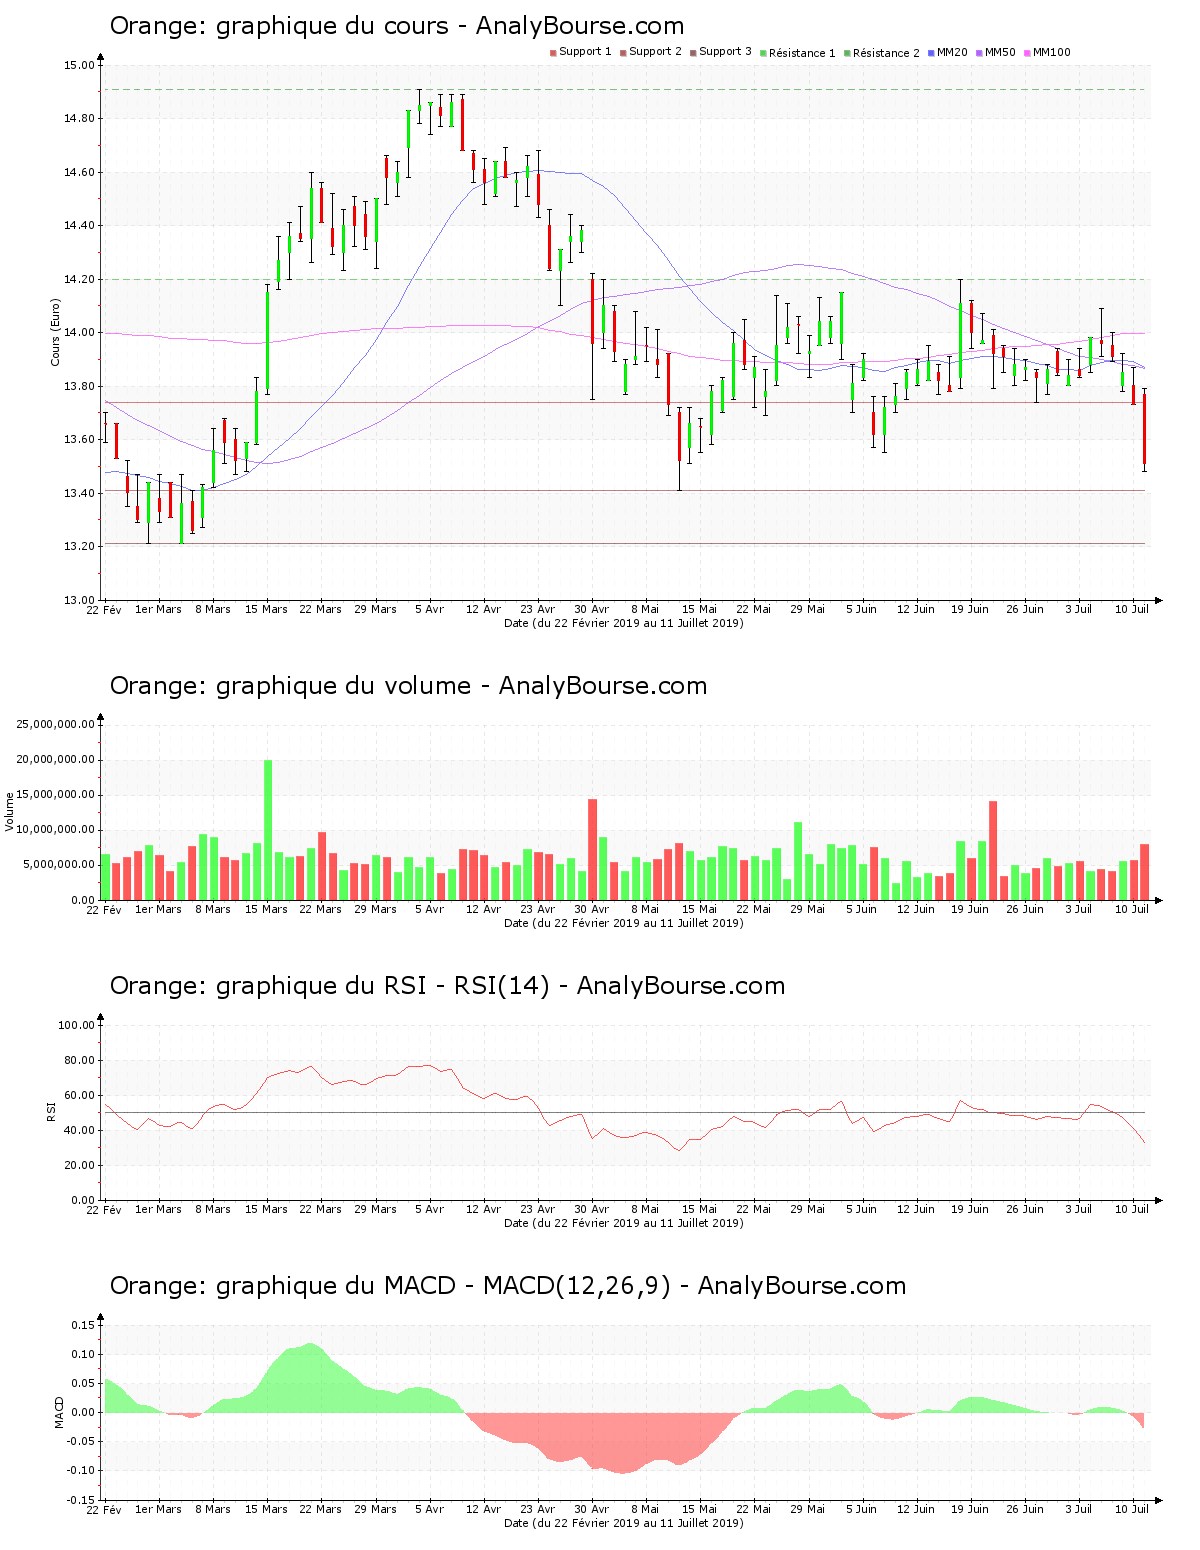Click the Support 3 legend entry

pos(721,52)
